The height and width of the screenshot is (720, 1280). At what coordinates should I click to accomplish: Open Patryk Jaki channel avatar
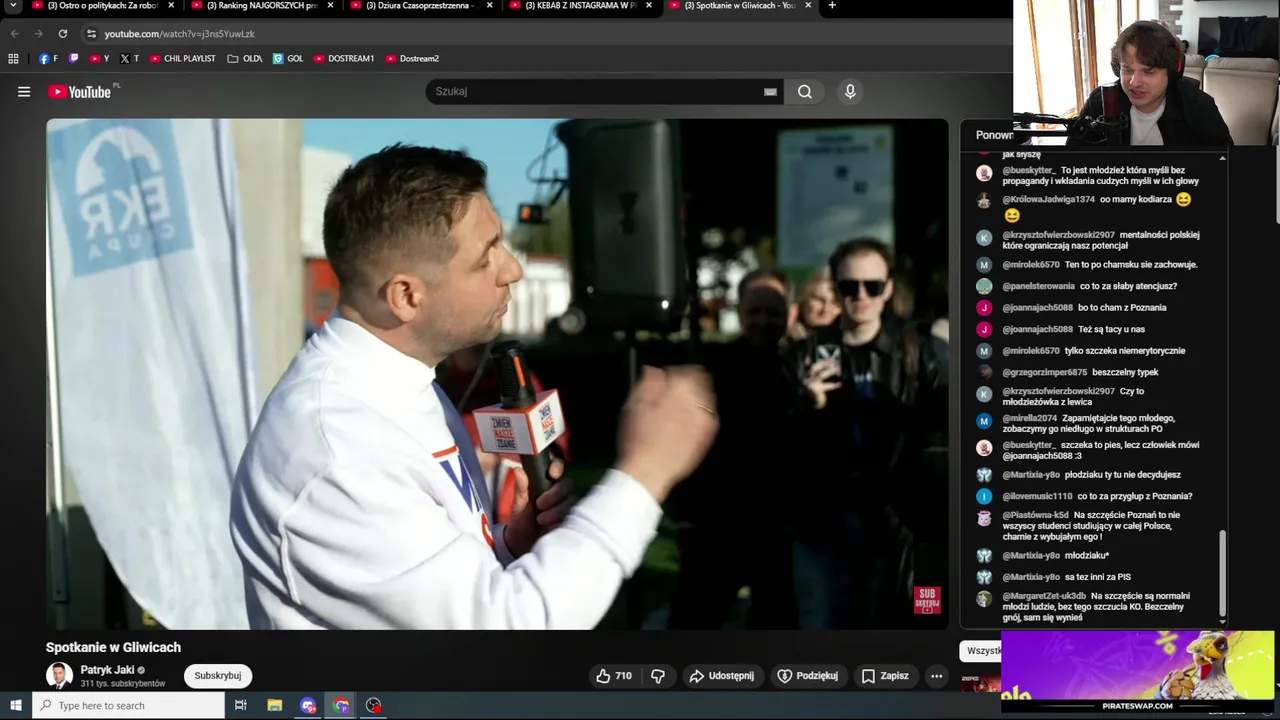click(60, 676)
